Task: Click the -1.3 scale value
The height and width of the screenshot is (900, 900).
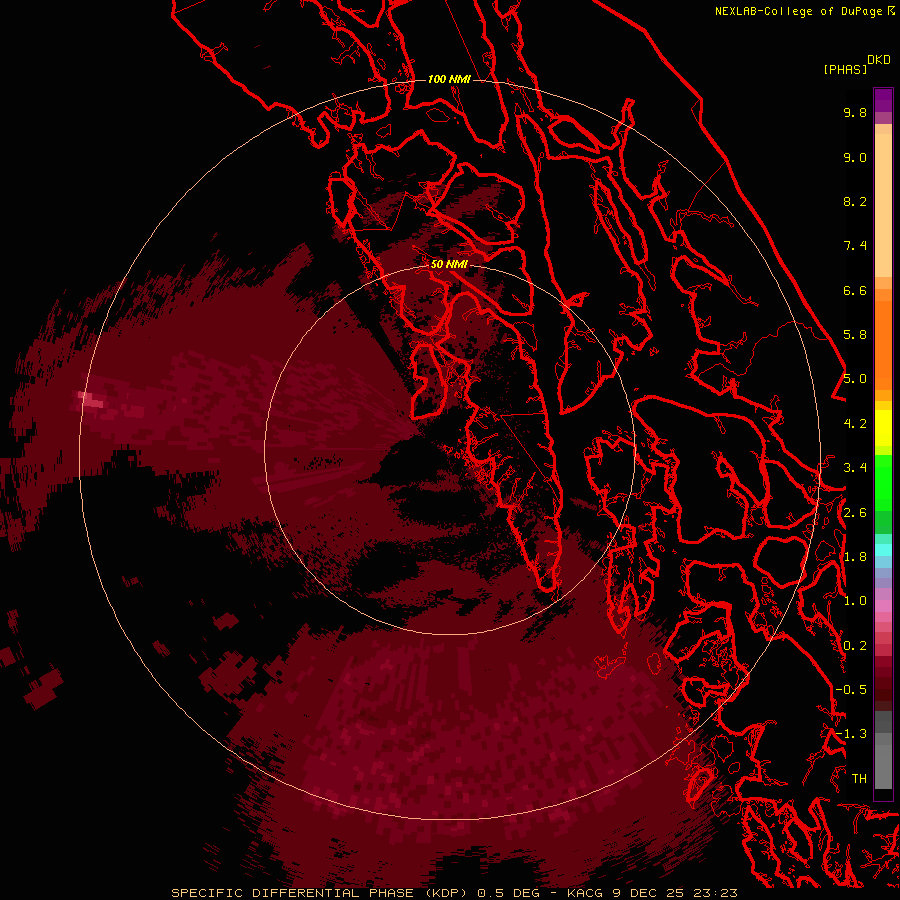Action: (851, 734)
